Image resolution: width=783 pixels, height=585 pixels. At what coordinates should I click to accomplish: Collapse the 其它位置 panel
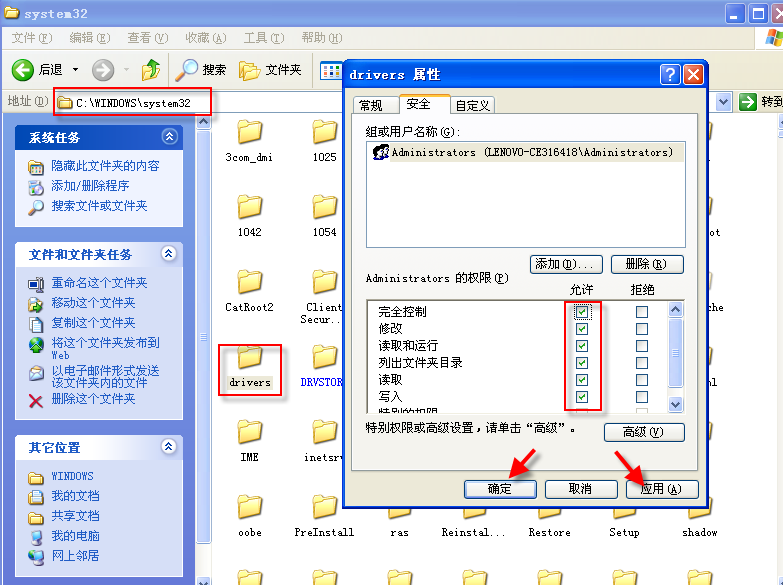[x=169, y=447]
